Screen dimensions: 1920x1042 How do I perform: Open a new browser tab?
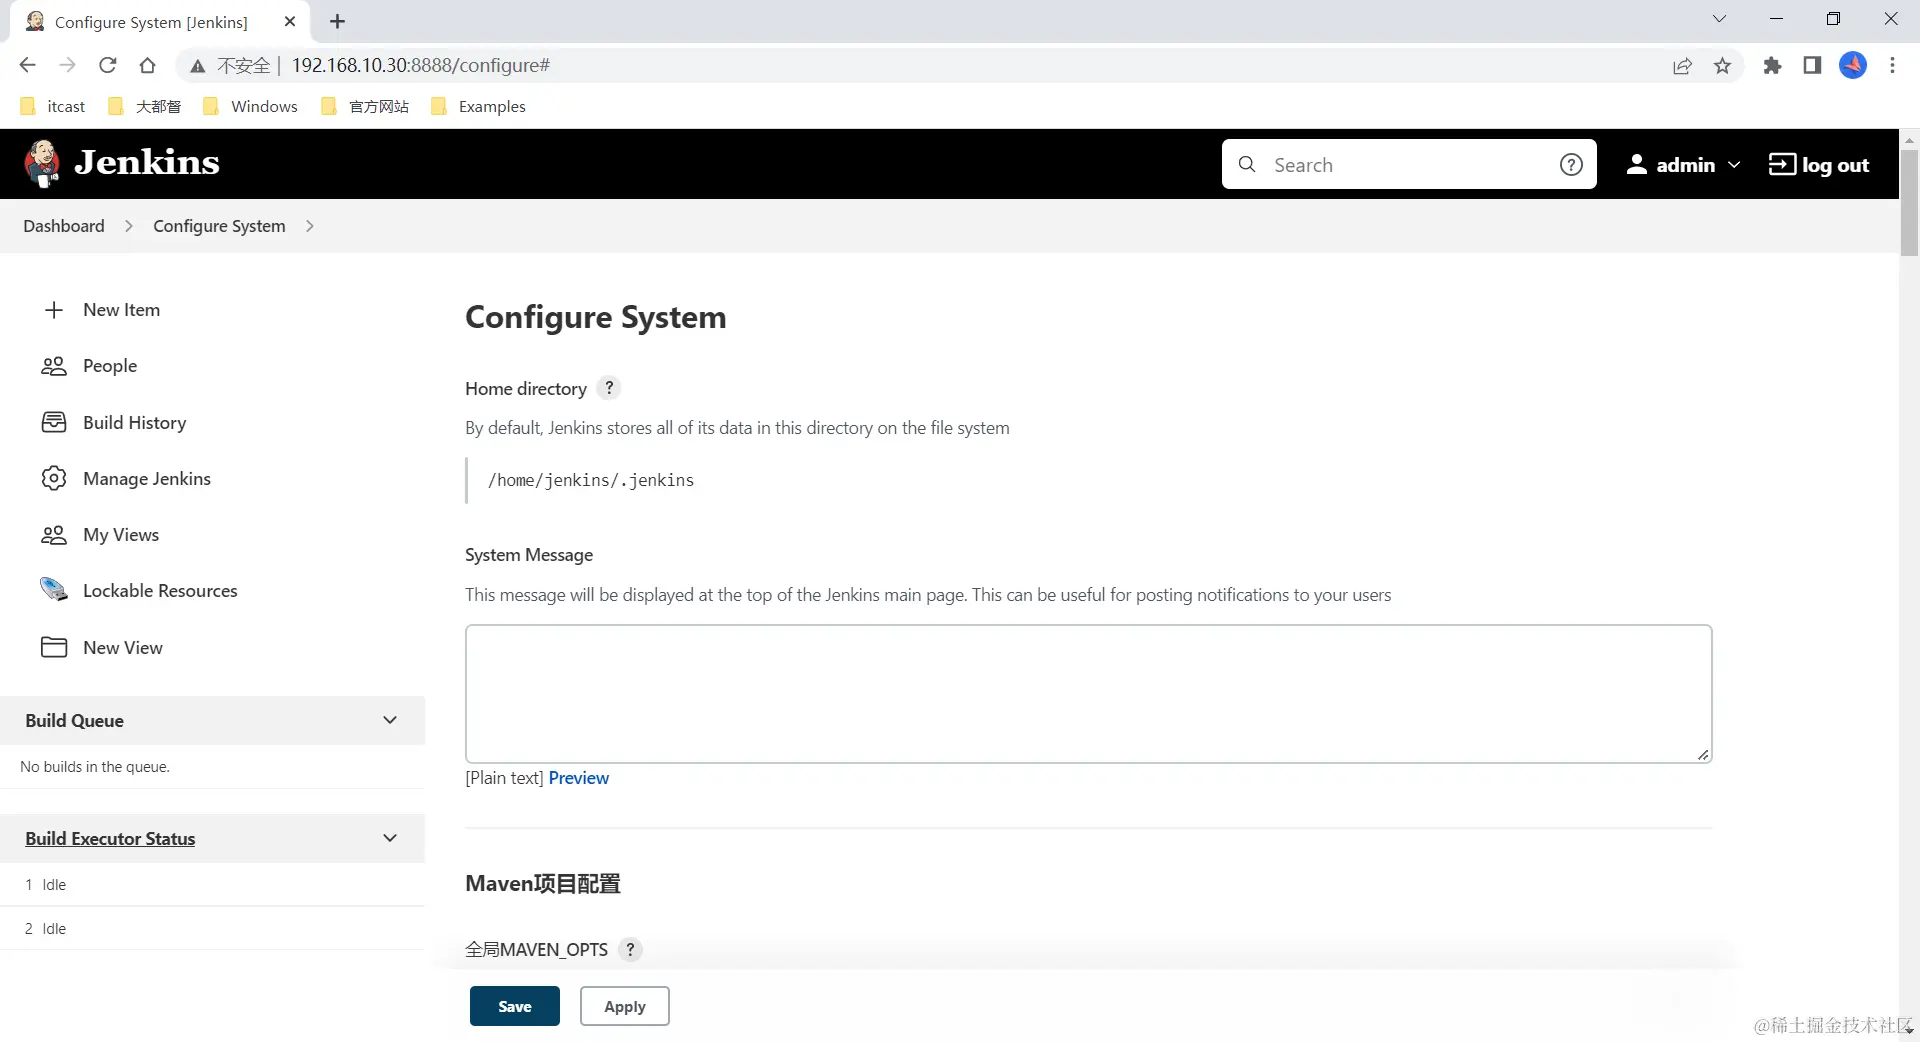(337, 21)
